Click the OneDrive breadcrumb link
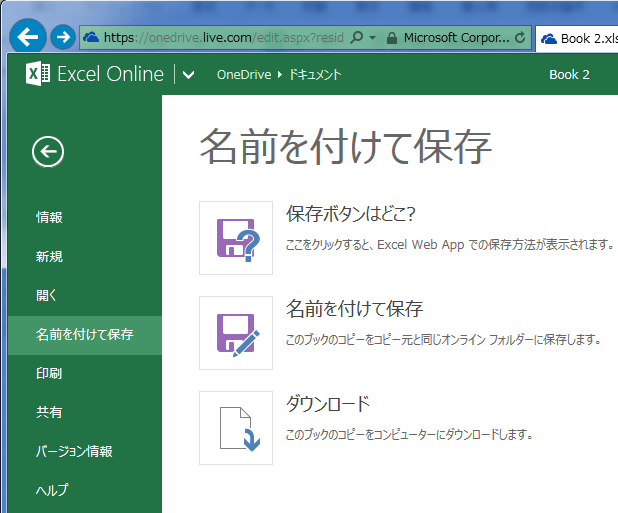The image size is (618, 513). tap(244, 75)
